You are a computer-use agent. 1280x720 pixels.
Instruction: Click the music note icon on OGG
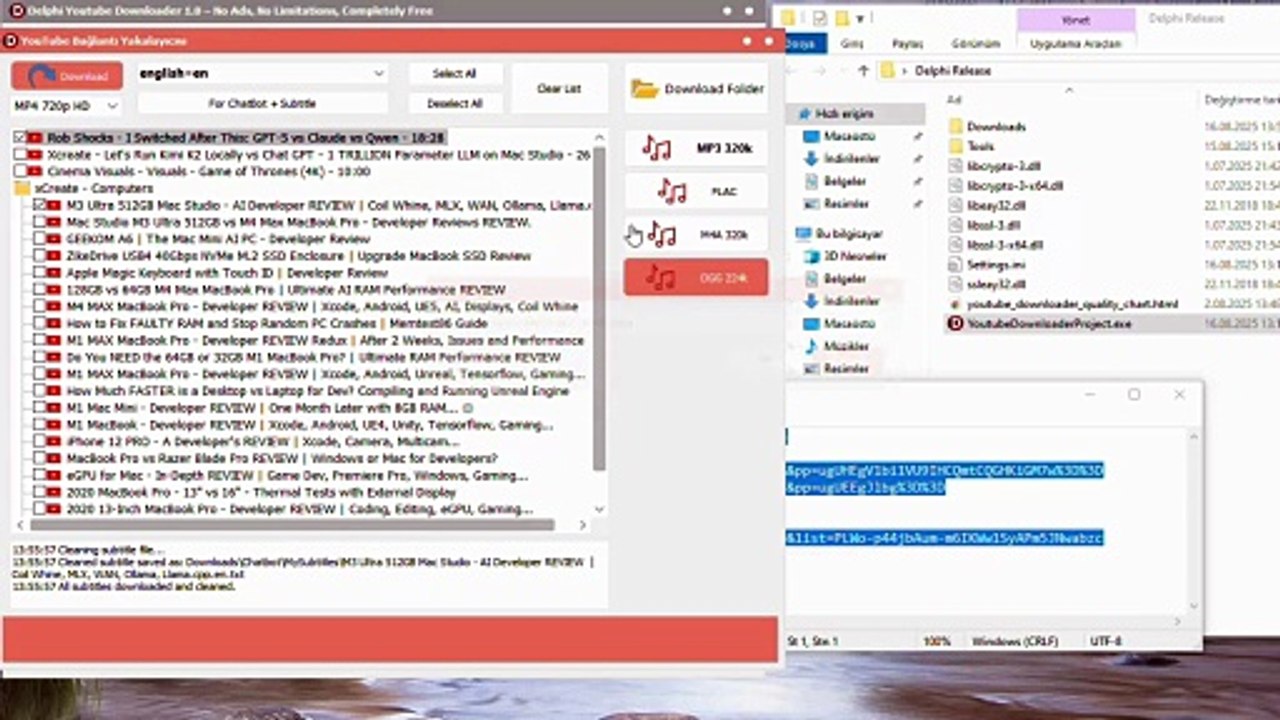(x=659, y=277)
